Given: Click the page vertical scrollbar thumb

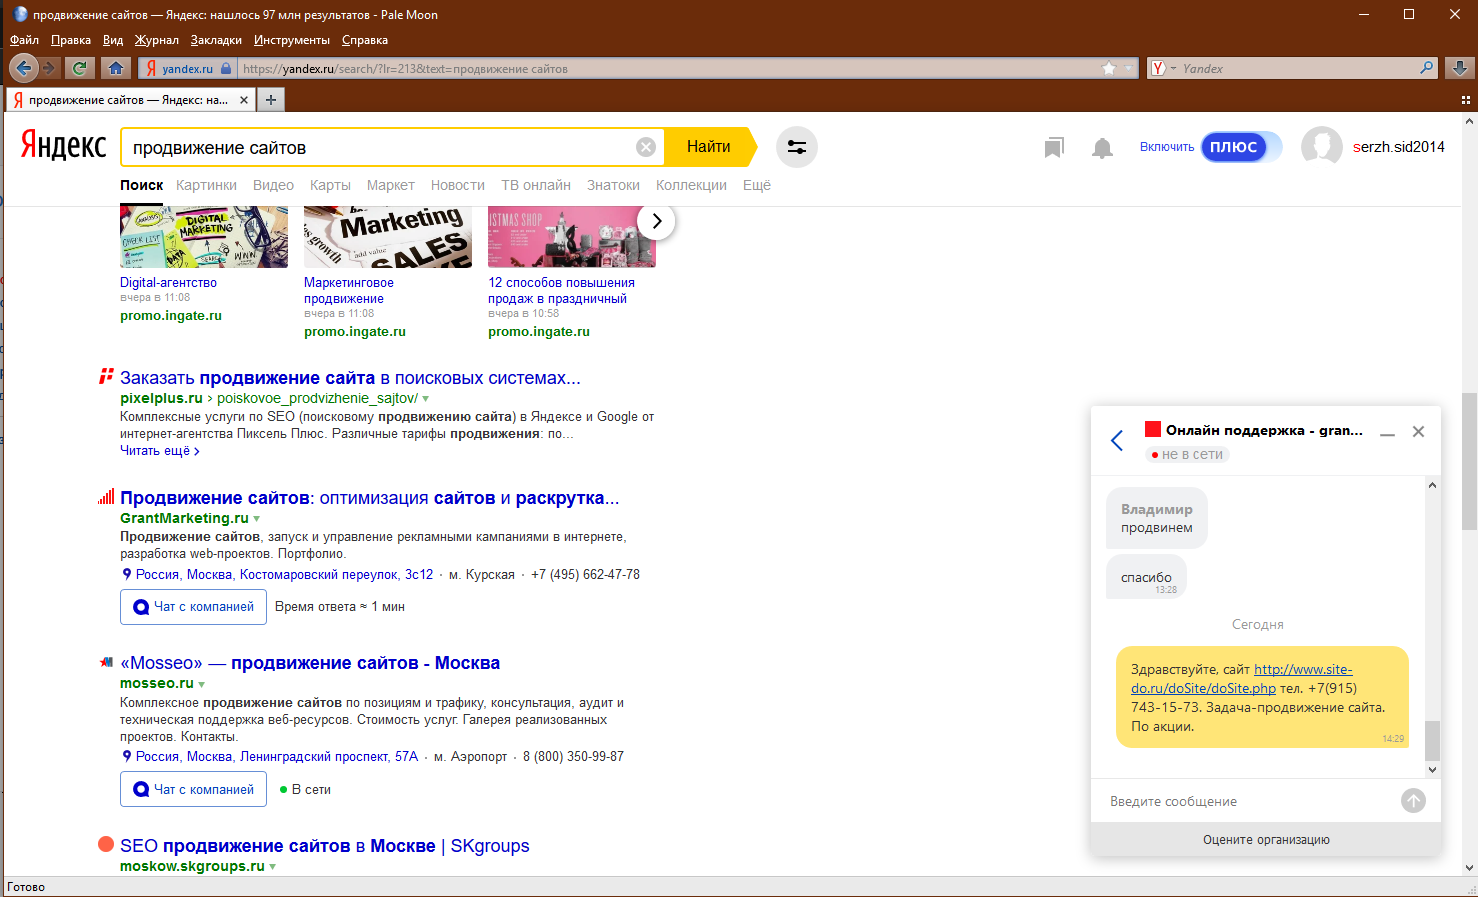Looking at the screenshot, I should [x=1469, y=461].
